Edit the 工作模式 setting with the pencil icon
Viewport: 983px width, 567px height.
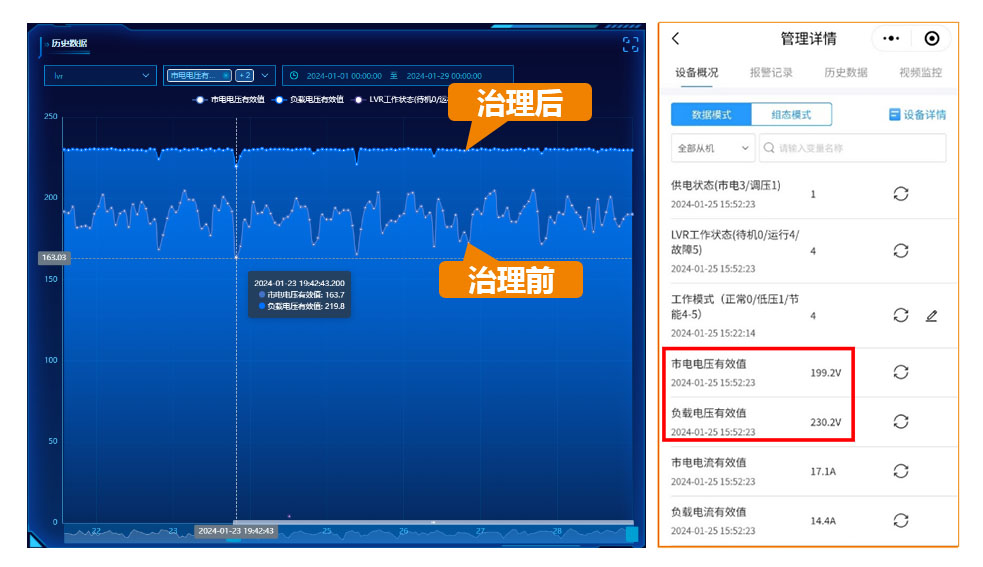[x=931, y=316]
